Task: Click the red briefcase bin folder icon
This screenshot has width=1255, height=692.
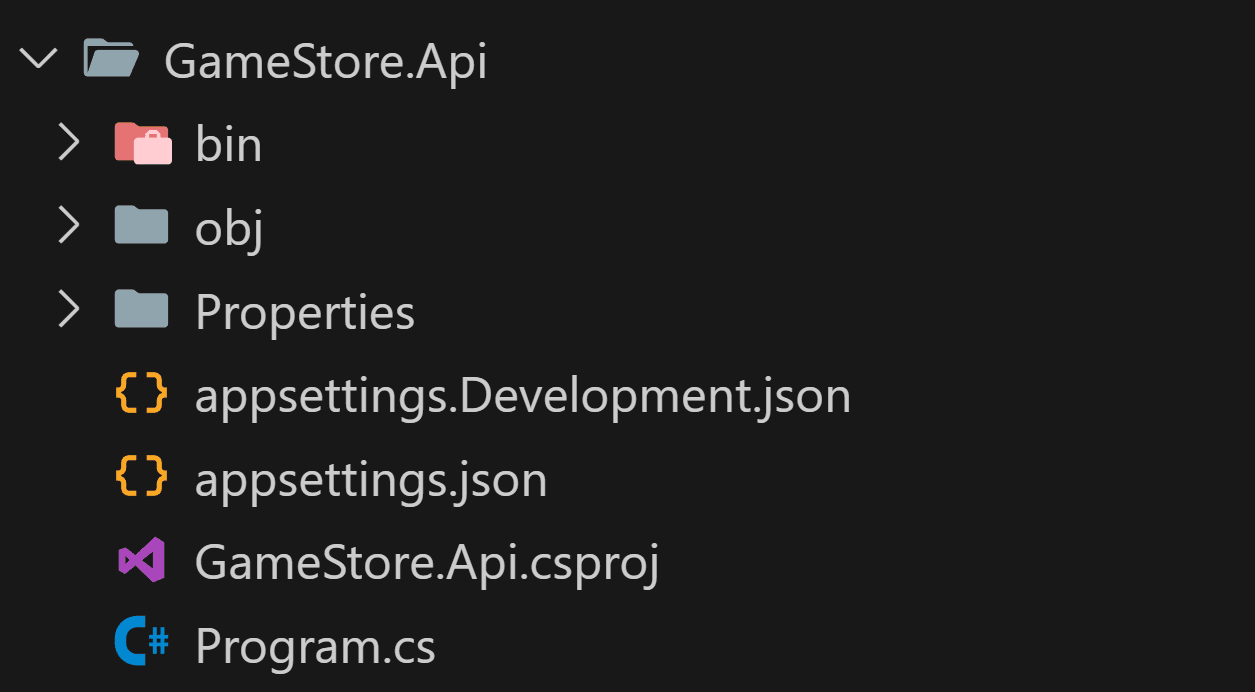Action: (x=143, y=143)
